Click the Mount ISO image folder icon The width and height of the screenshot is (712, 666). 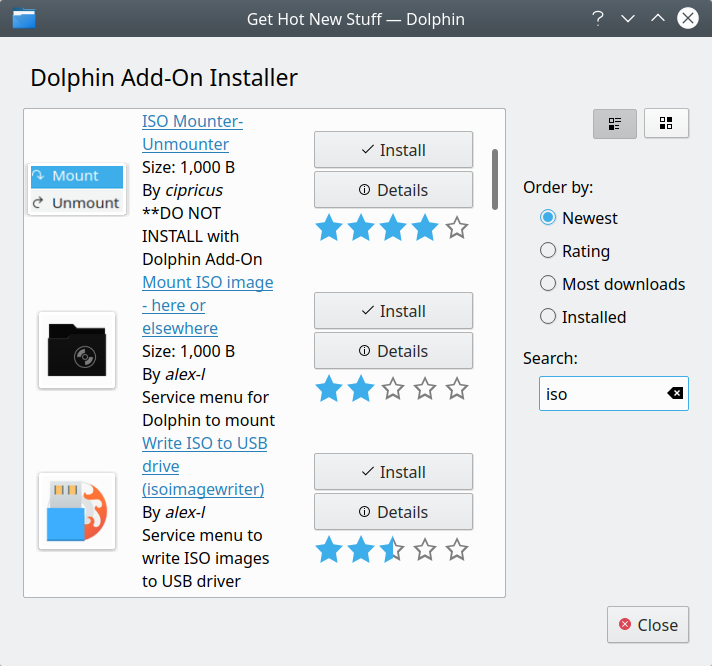coord(77,350)
